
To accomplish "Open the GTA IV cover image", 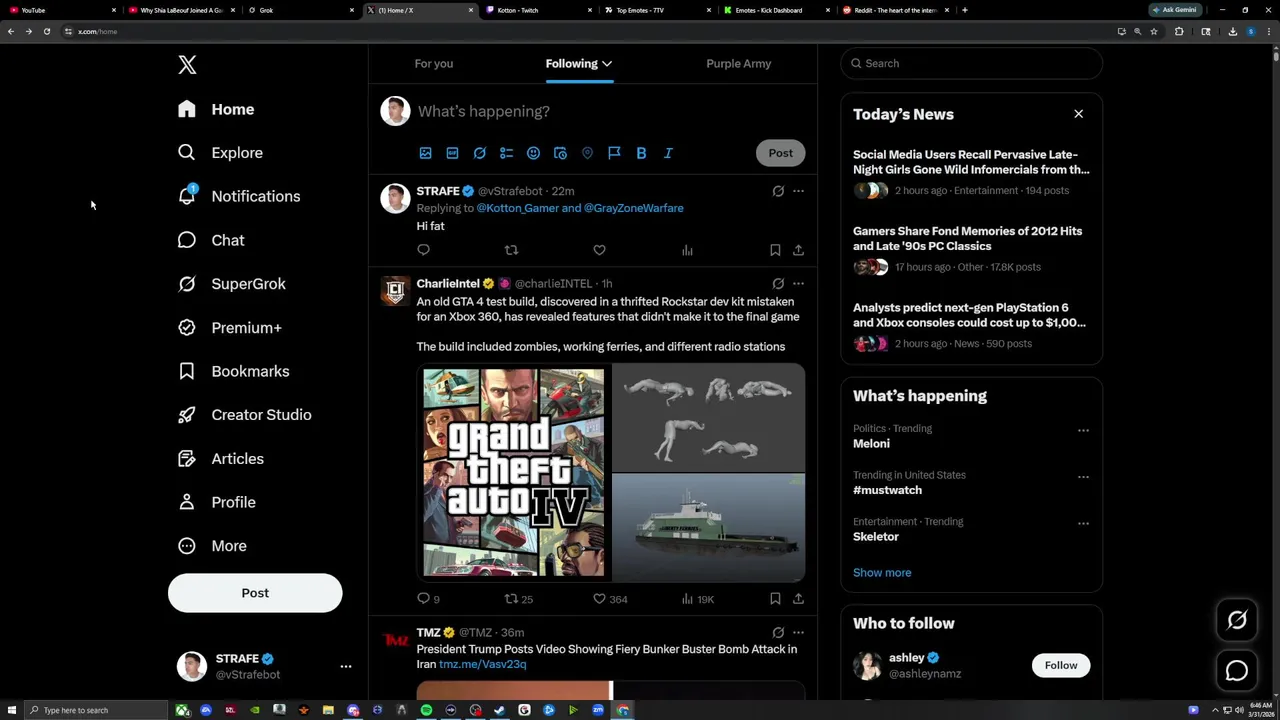I will (513, 473).
